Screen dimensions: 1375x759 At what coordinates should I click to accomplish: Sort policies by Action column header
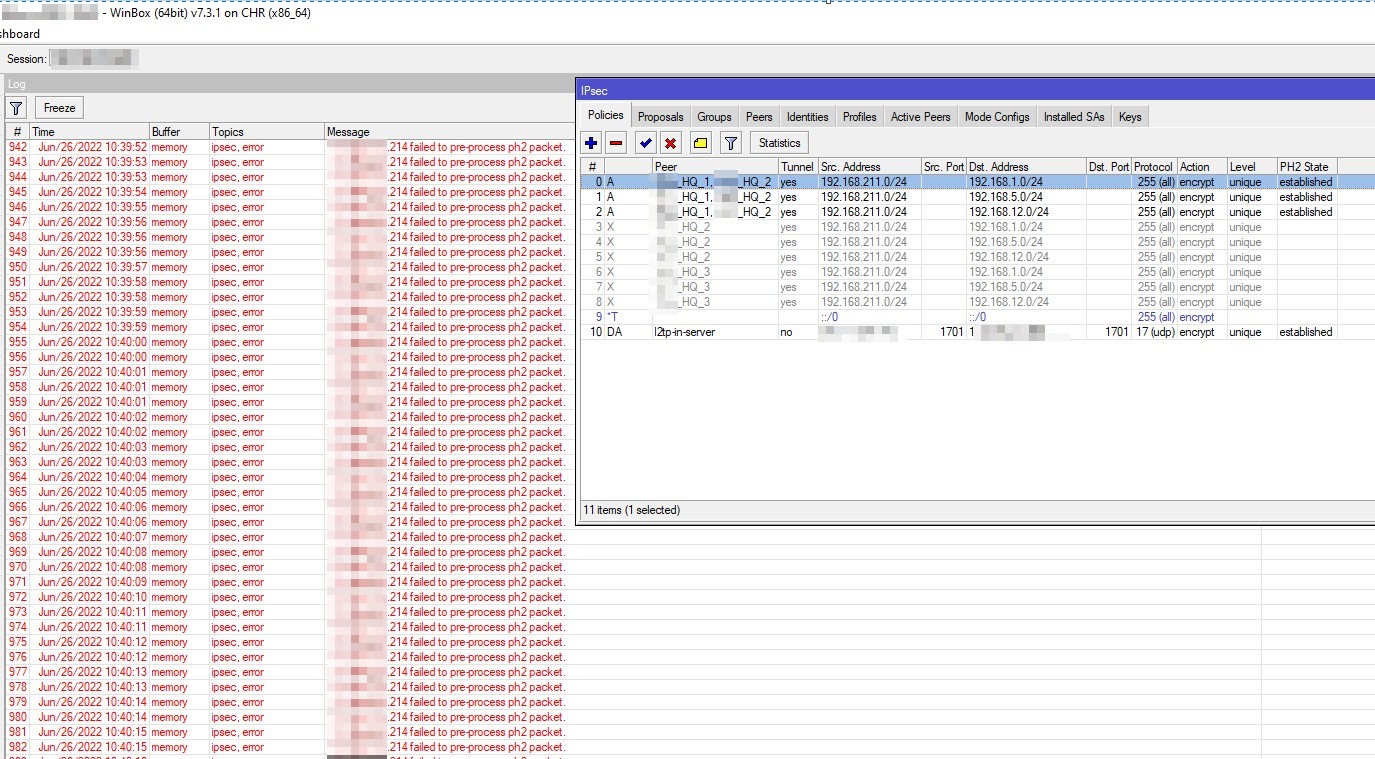click(1202, 167)
